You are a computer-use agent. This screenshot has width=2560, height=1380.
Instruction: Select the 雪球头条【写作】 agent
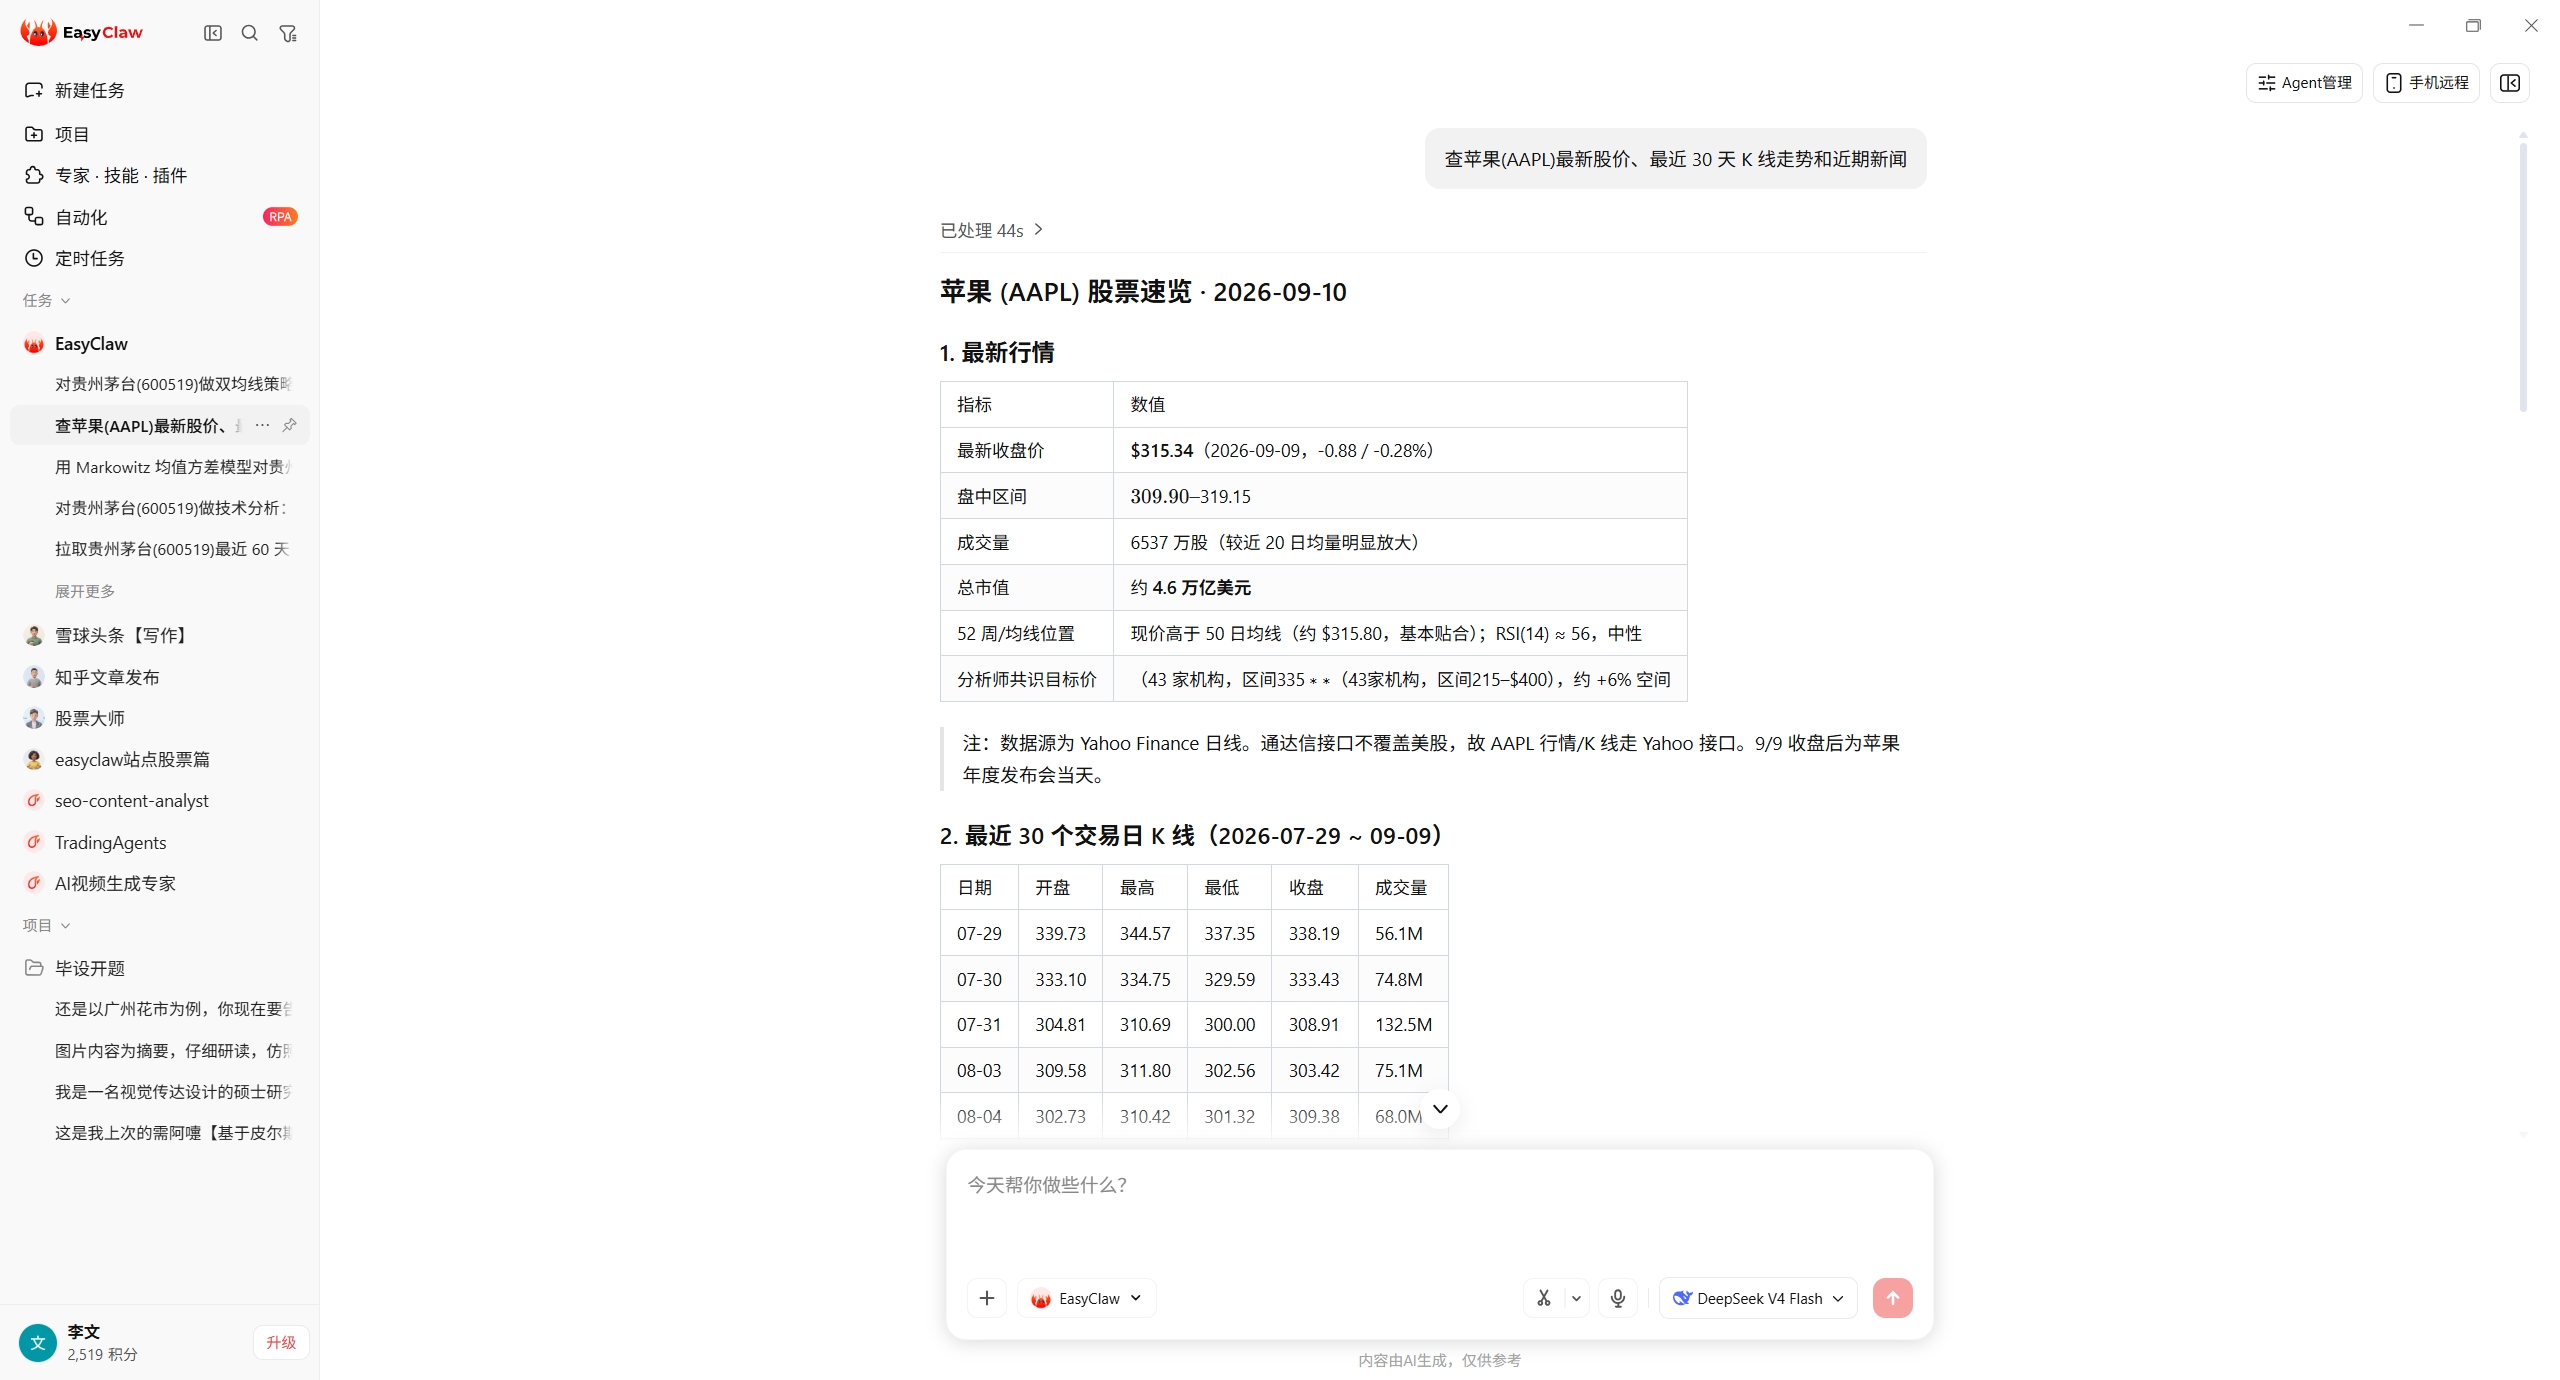160,635
